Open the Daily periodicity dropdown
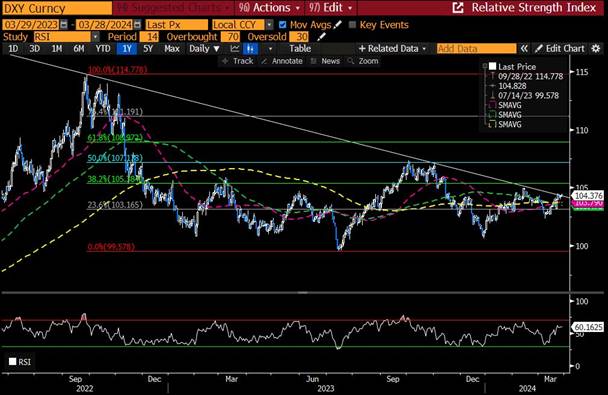The image size is (608, 395). [204, 48]
